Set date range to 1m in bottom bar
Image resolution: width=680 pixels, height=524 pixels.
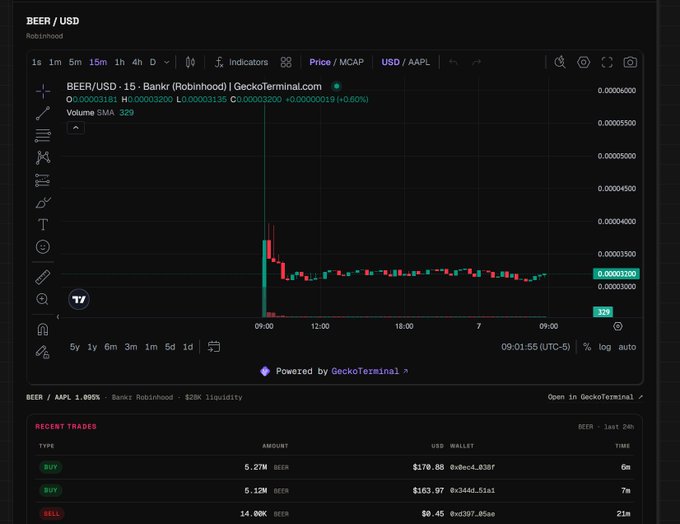(151, 347)
